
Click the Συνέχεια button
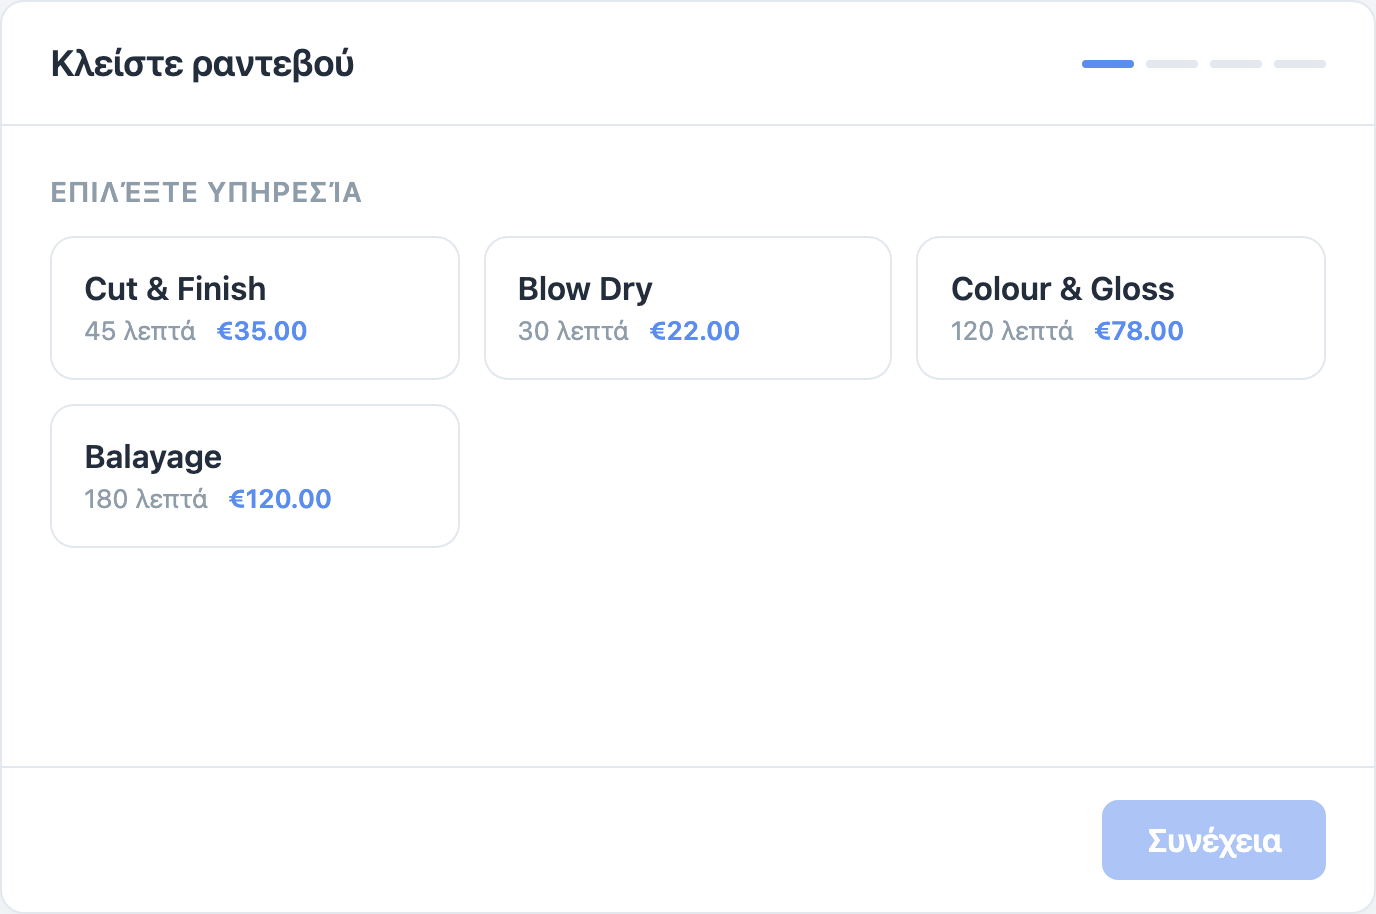tap(1214, 840)
